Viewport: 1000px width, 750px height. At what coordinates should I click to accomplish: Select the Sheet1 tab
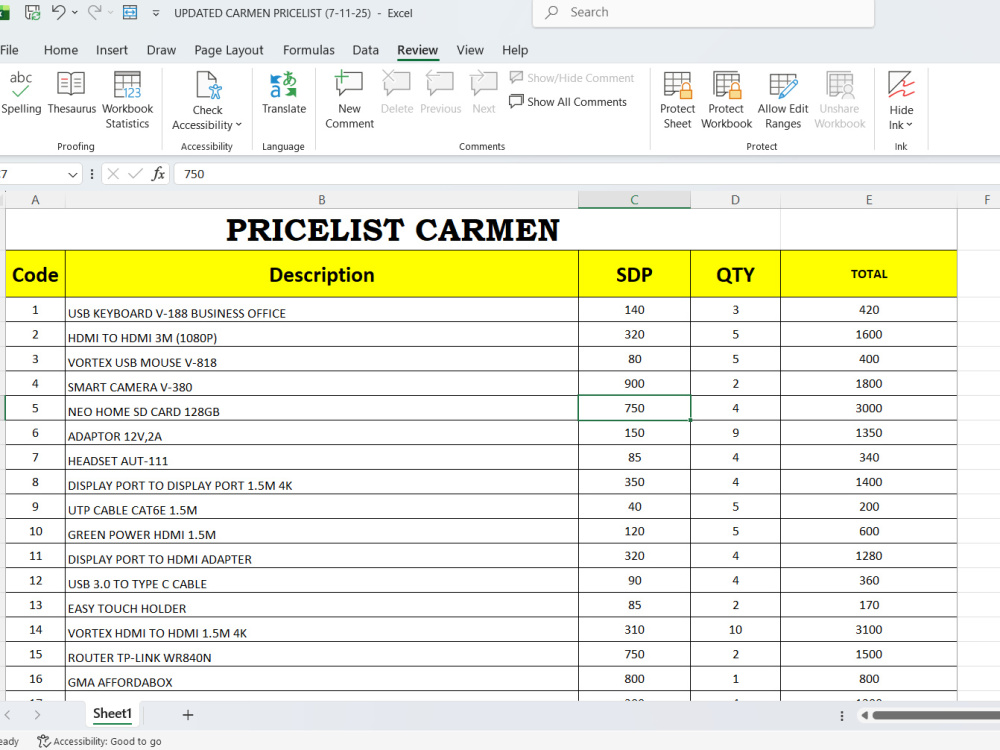tap(112, 714)
